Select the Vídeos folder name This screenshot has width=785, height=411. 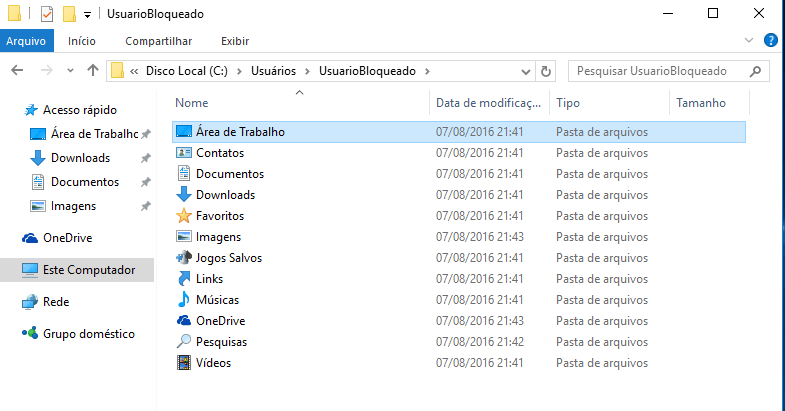(x=213, y=363)
